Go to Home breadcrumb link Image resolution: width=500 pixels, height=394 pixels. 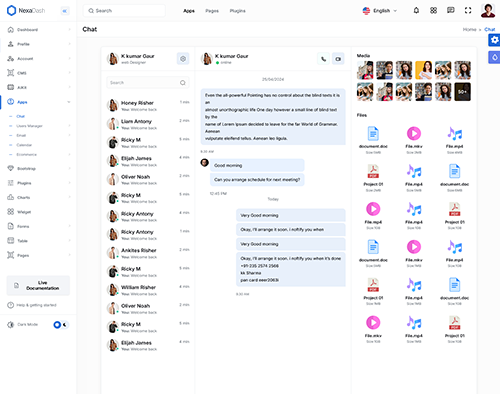(x=469, y=29)
